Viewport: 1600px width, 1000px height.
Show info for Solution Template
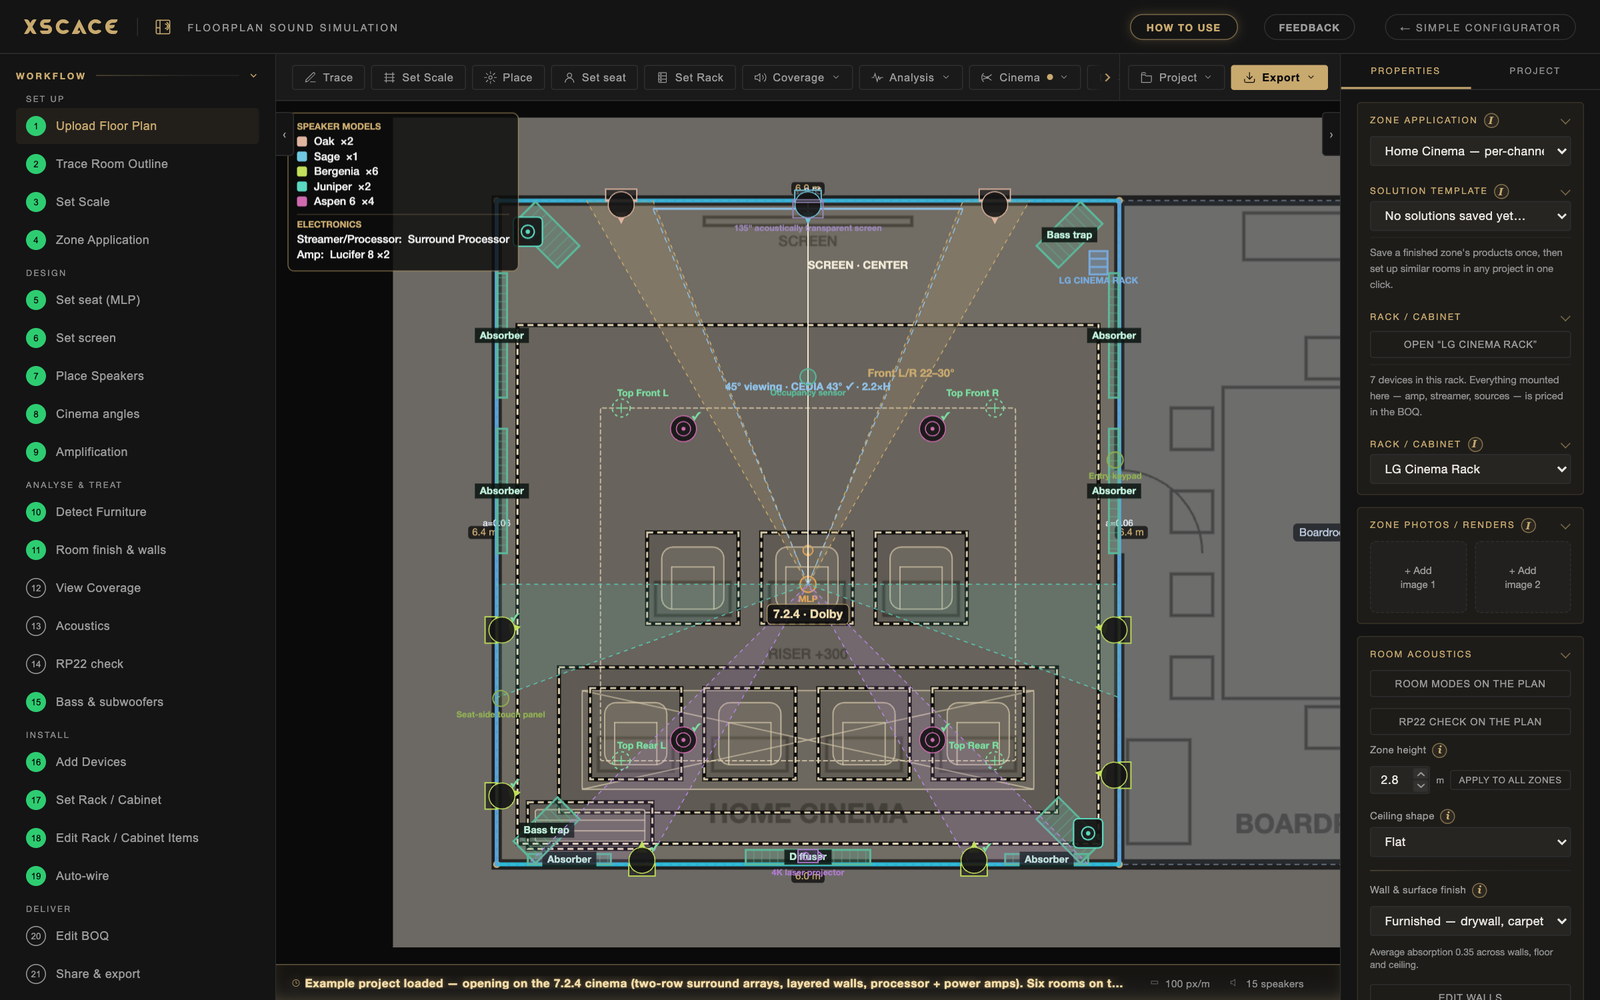tap(1501, 191)
